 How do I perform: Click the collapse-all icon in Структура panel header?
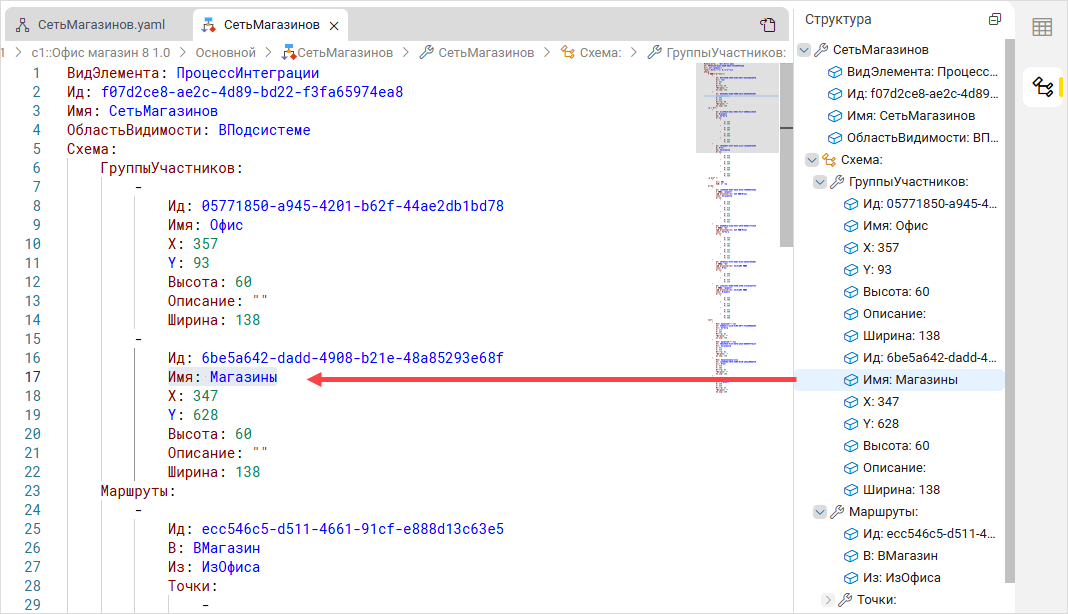point(994,19)
